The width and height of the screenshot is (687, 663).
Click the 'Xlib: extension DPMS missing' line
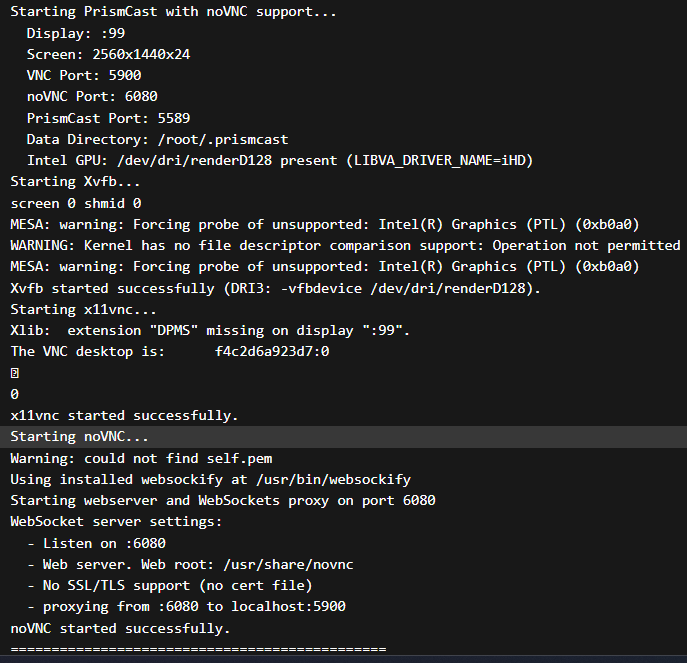(210, 330)
